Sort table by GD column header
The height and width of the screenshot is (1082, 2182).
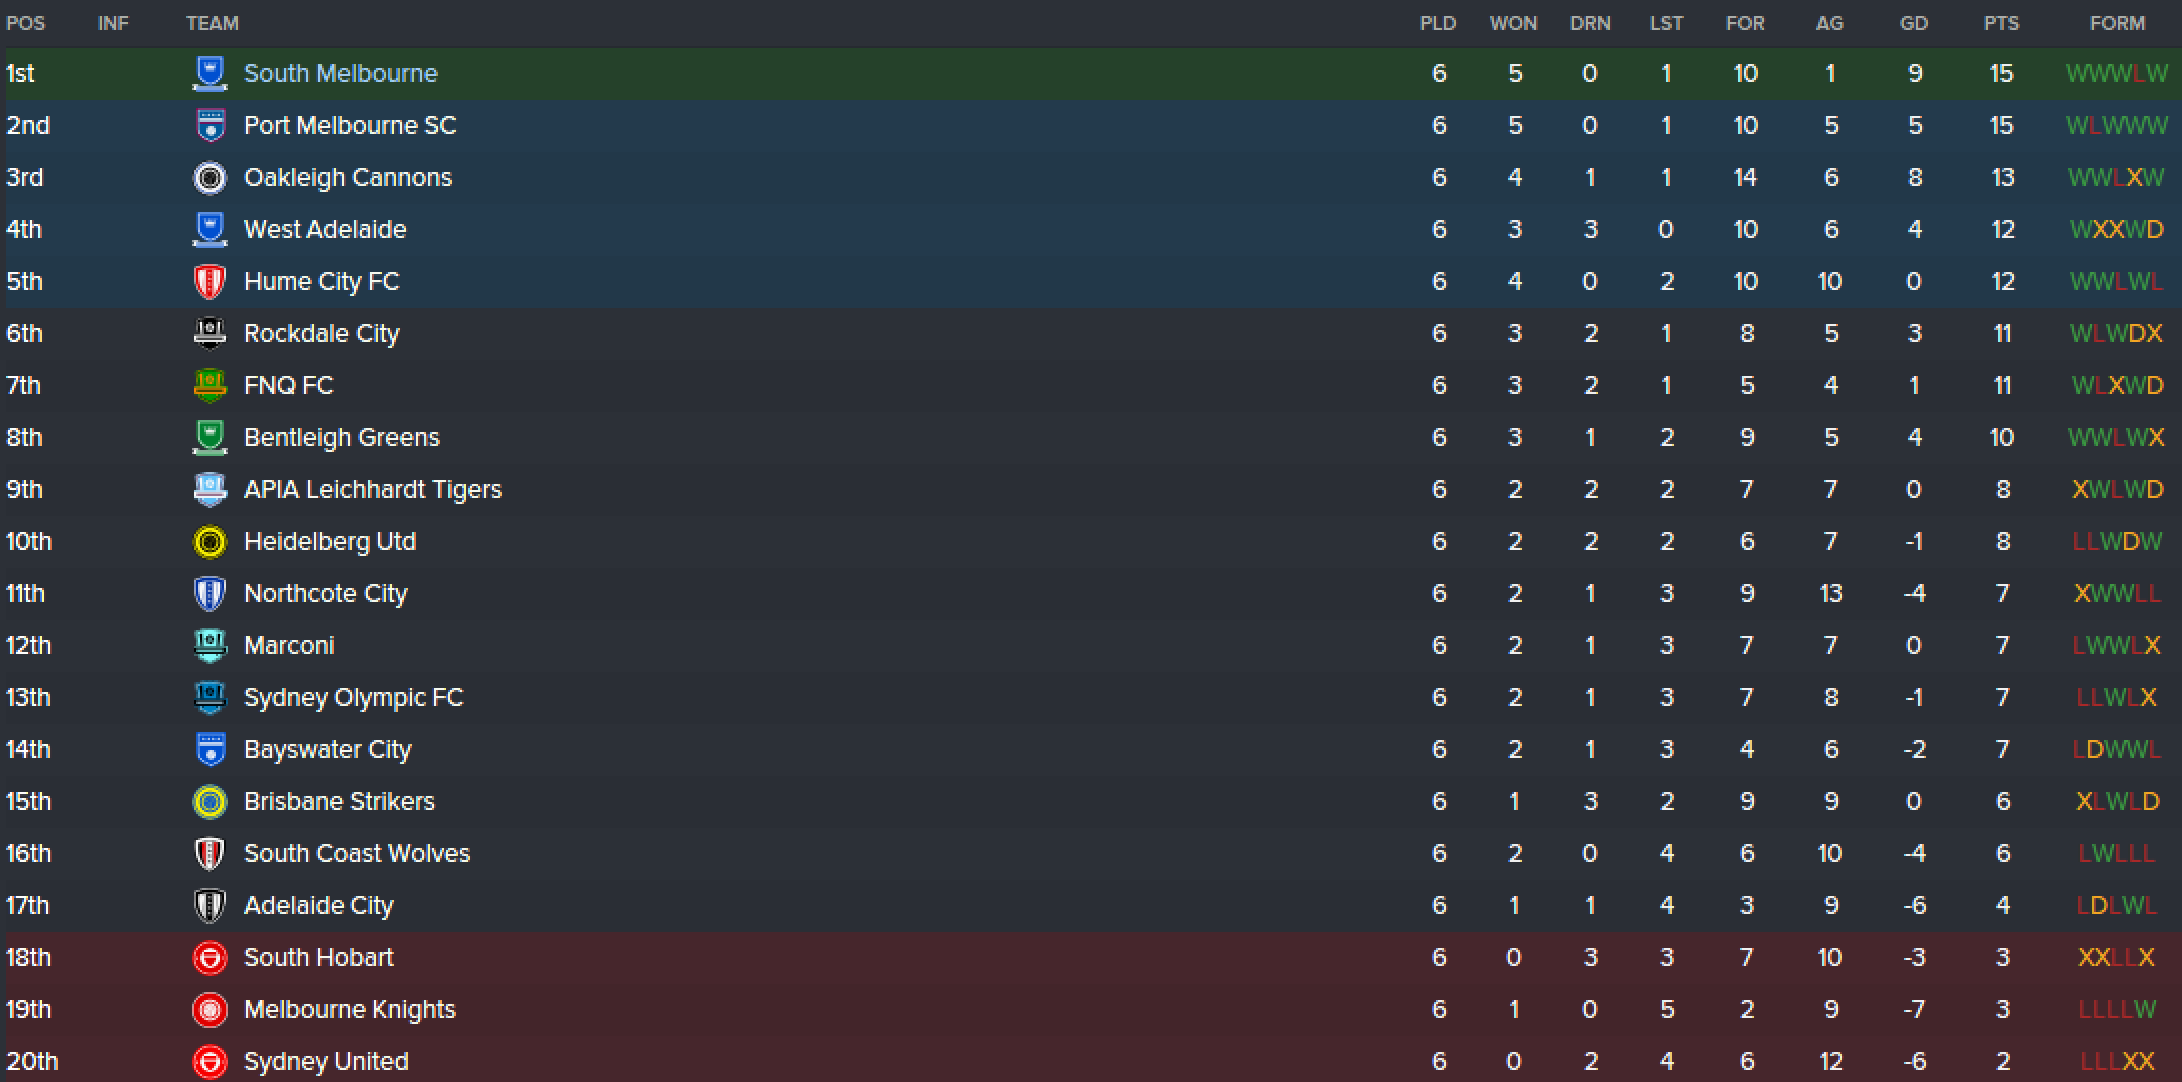(1913, 23)
